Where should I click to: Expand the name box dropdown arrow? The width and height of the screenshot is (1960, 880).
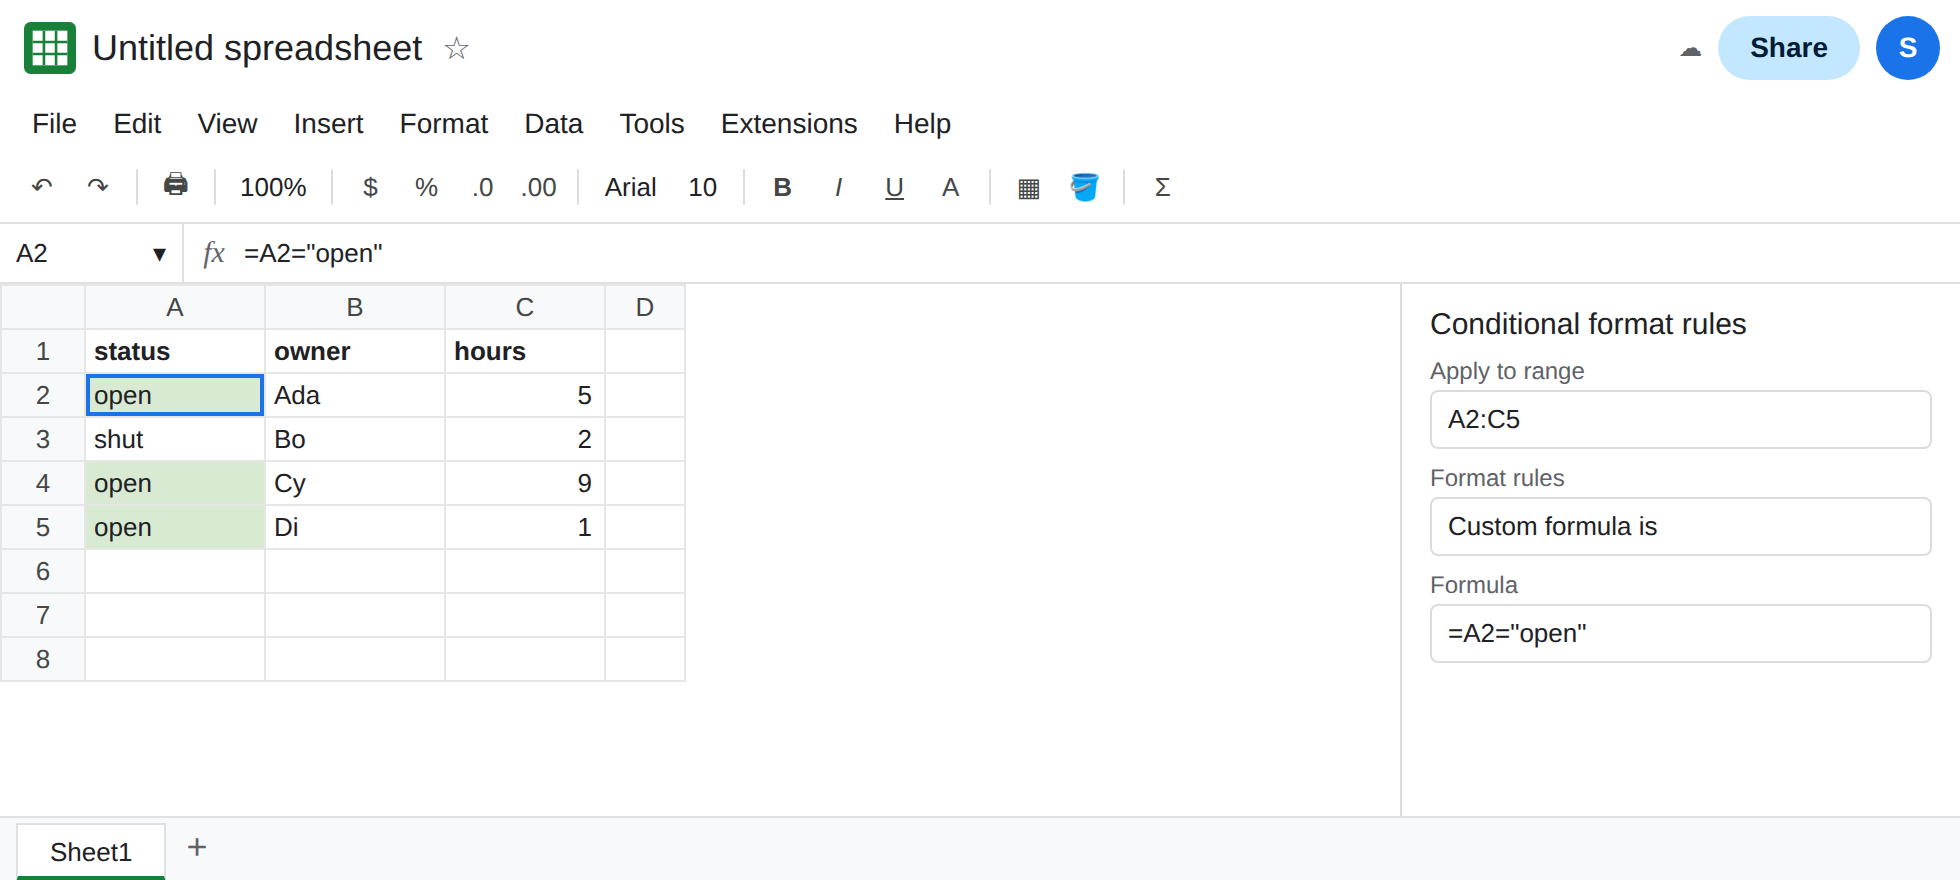159,254
